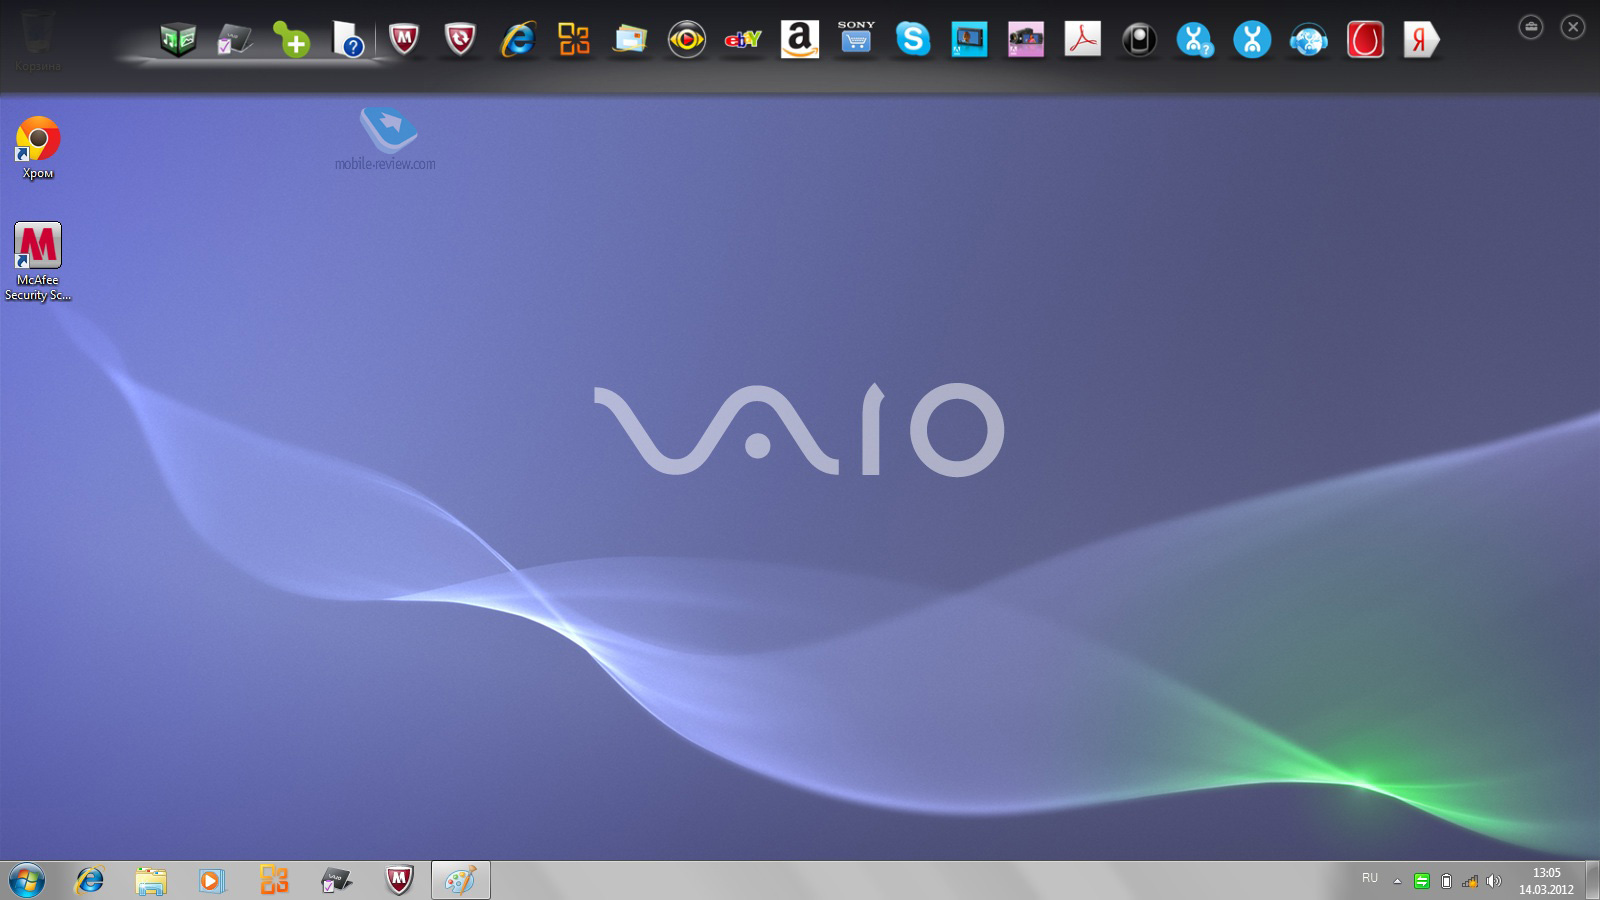This screenshot has height=900, width=1600.
Task: Open the green music and photo cube icon in VAIO Gate
Action: 178,40
